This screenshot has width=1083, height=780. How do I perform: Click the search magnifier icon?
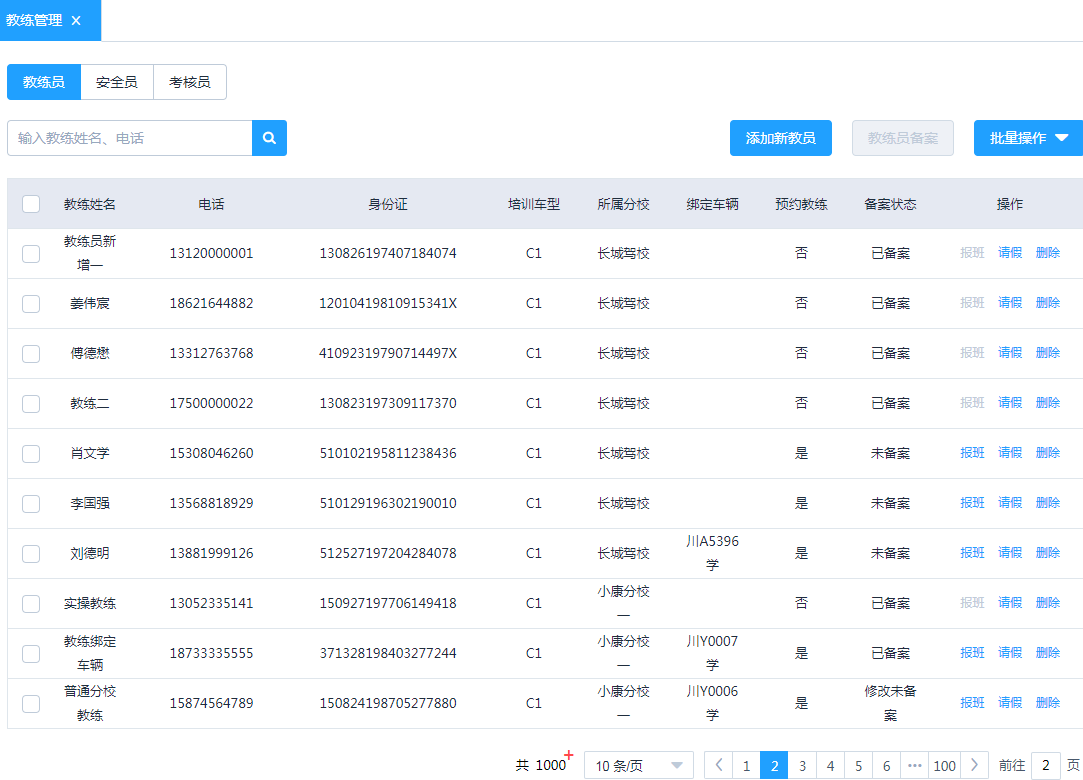tap(269, 138)
